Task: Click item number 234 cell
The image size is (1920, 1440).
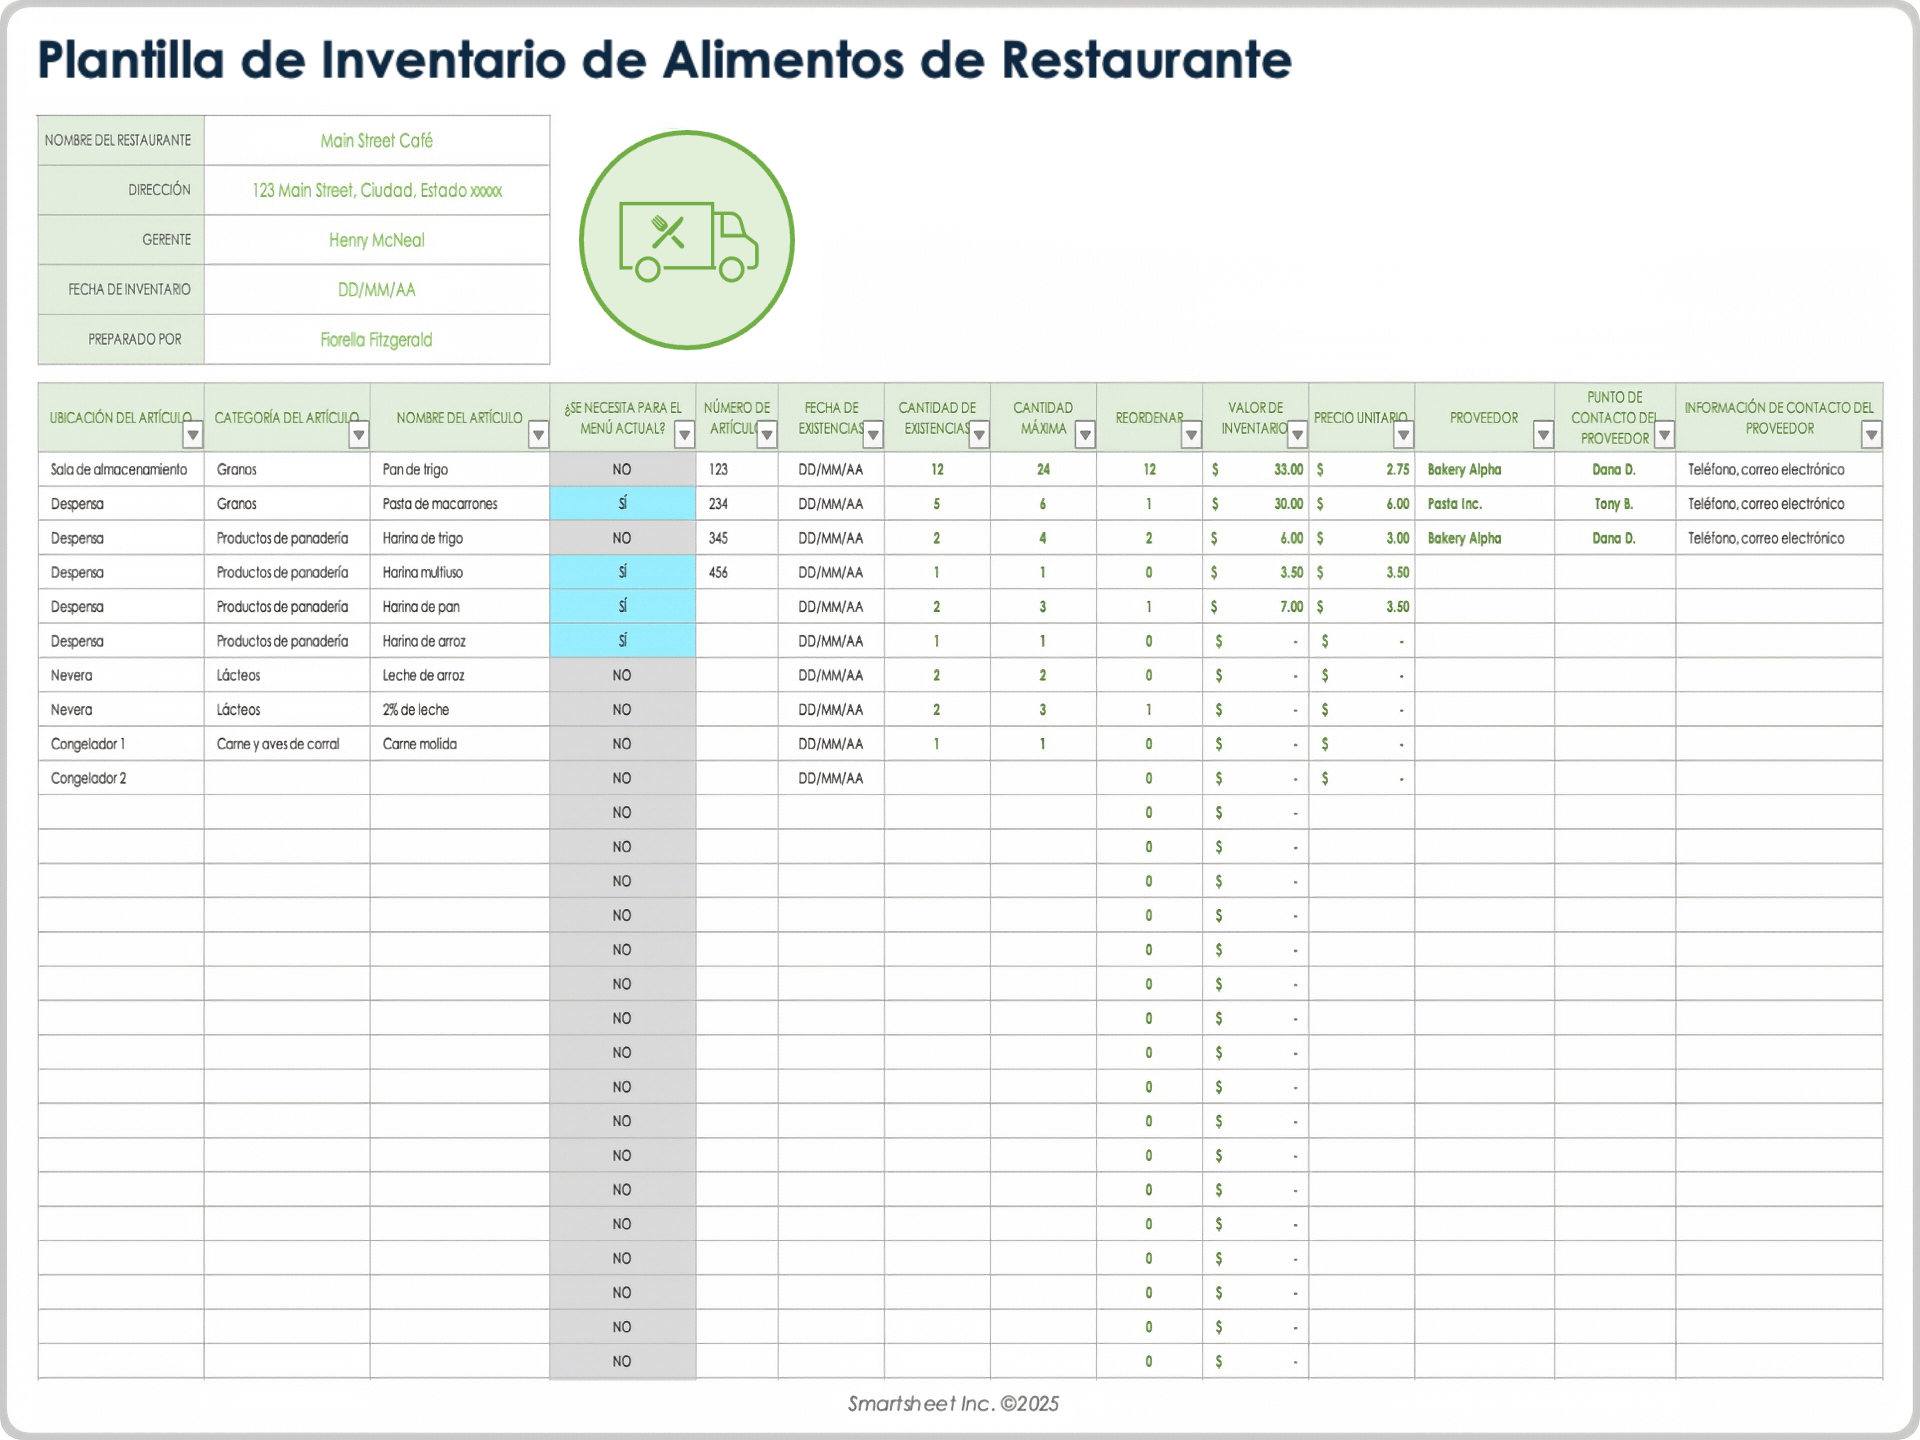Action: tap(737, 504)
